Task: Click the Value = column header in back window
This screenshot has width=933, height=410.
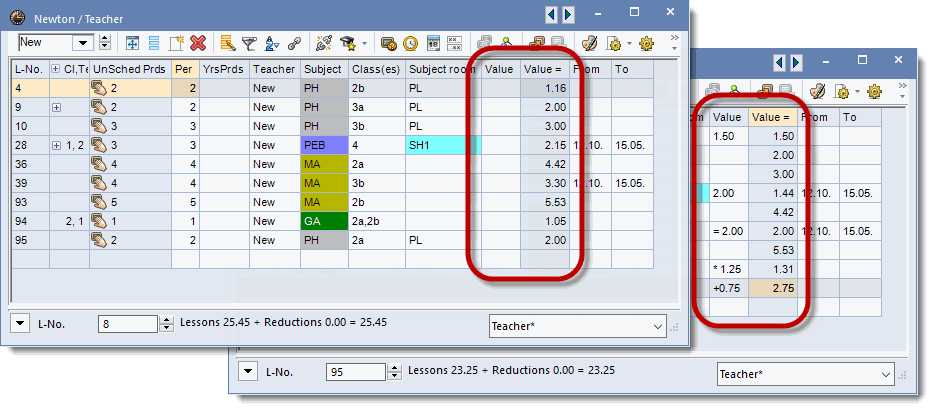Action: (771, 117)
